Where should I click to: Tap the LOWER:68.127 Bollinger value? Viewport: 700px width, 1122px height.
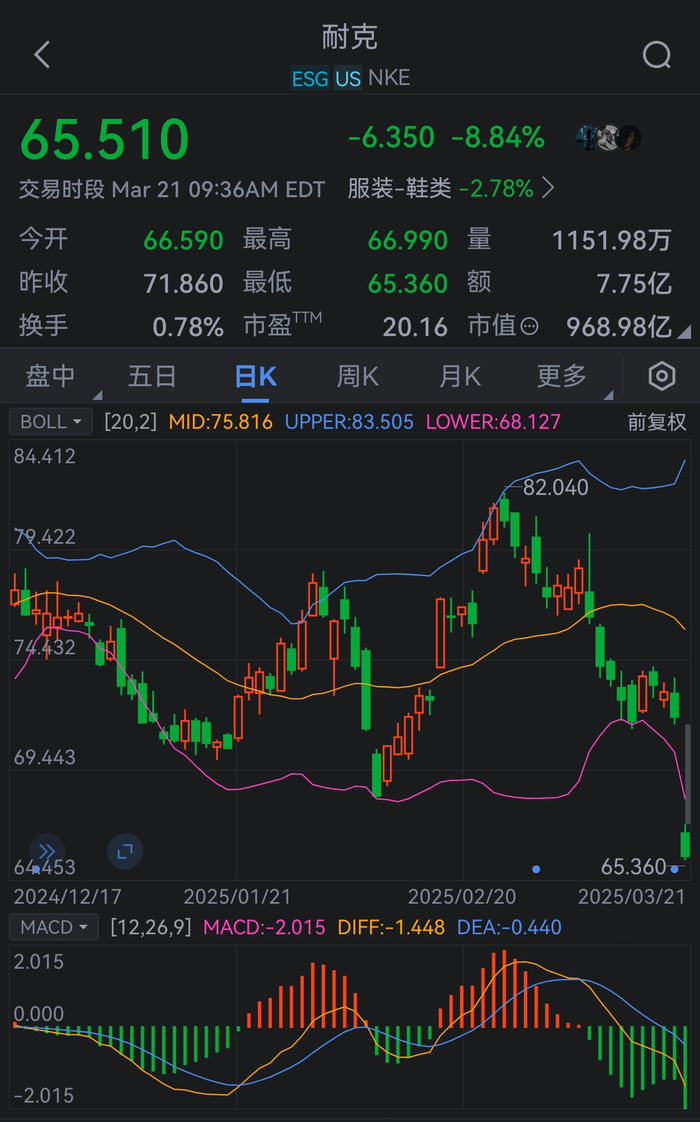(493, 422)
